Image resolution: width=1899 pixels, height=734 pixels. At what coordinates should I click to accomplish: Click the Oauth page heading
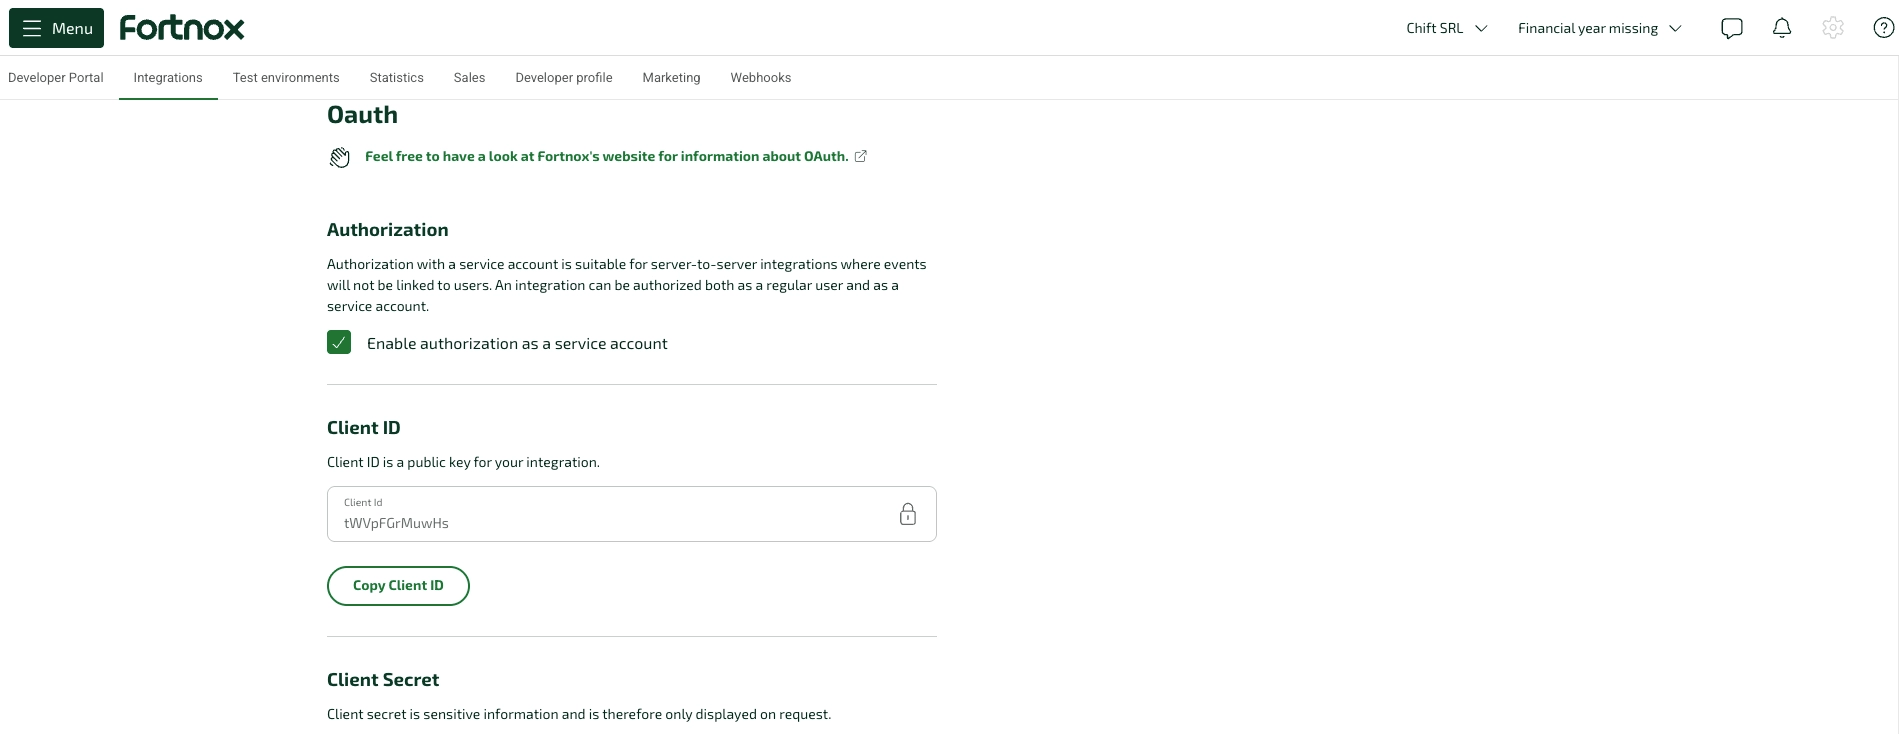point(362,115)
